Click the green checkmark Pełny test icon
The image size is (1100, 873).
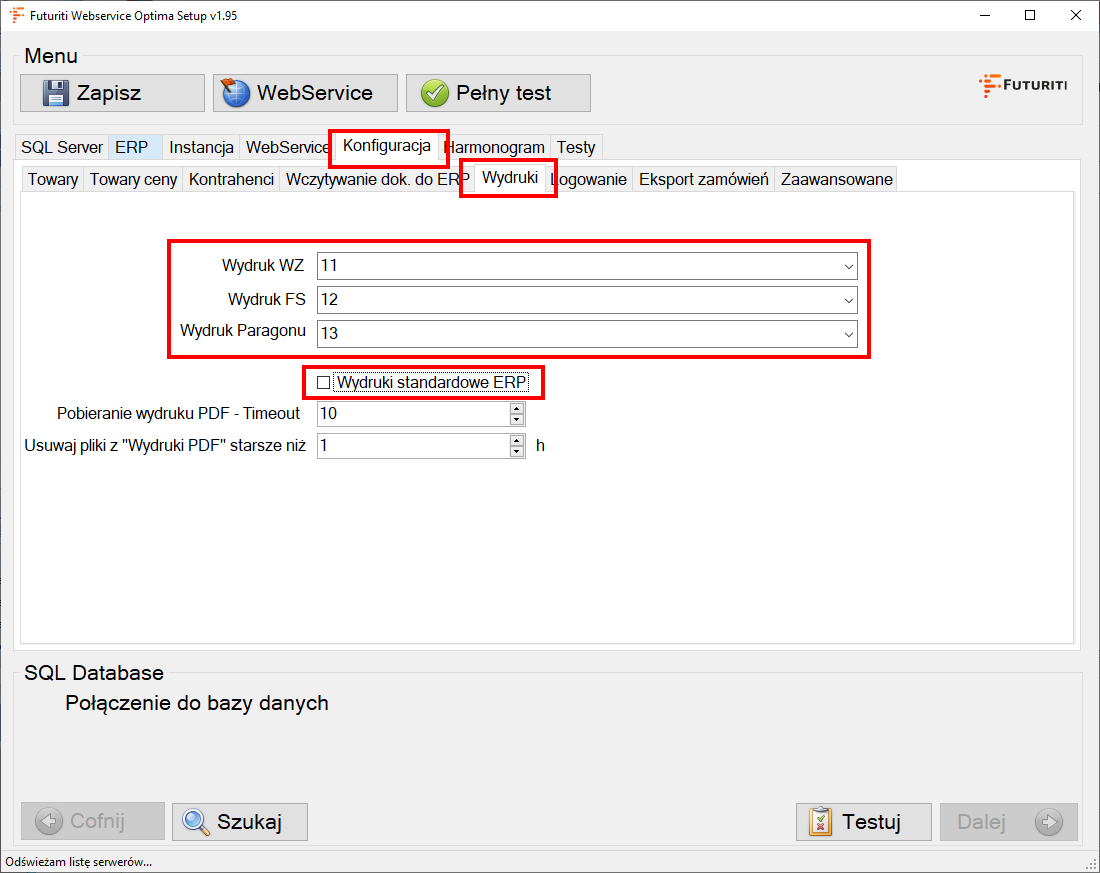pos(434,93)
